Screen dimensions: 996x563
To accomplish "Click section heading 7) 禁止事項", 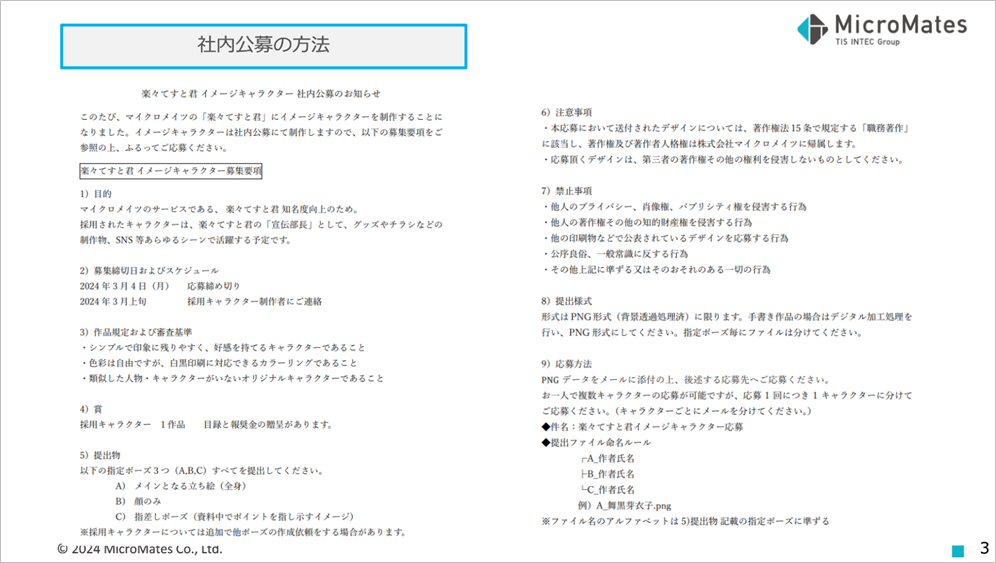I will tap(565, 191).
